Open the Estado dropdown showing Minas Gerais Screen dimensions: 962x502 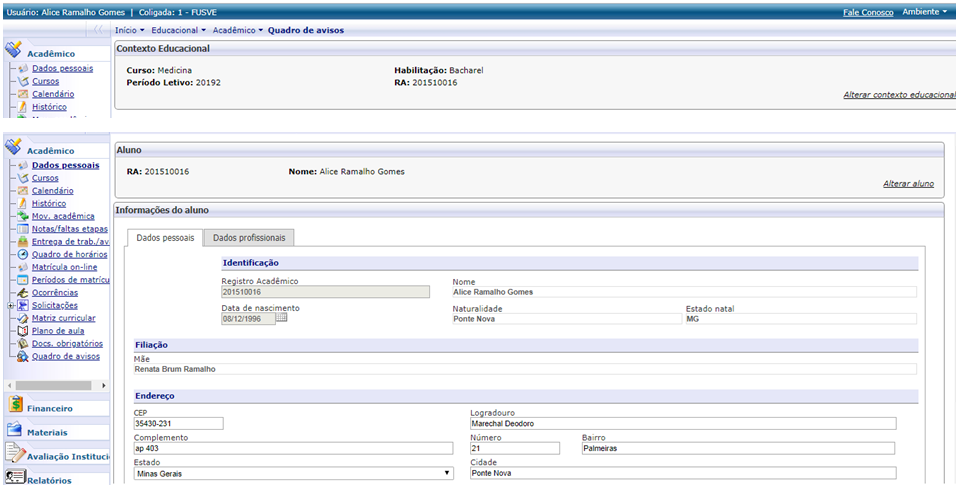(447, 474)
